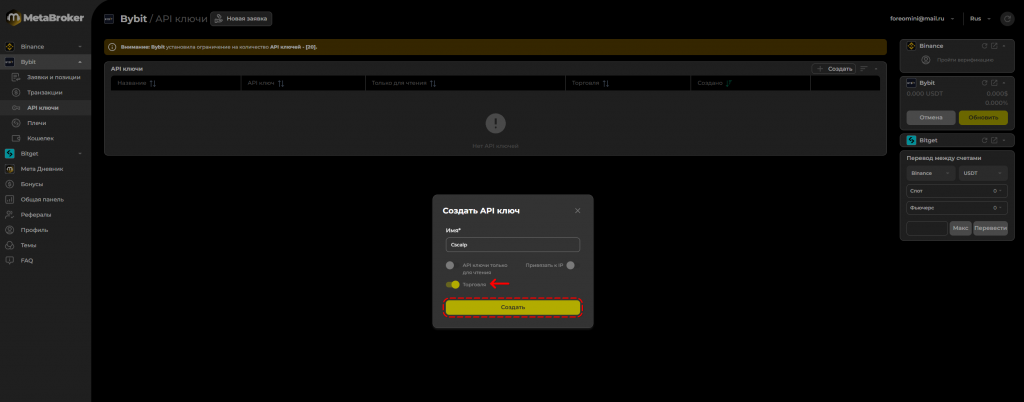Image resolution: width=1024 pixels, height=402 pixels.
Task: Click the yellow Создать button in dialog
Action: pos(513,307)
